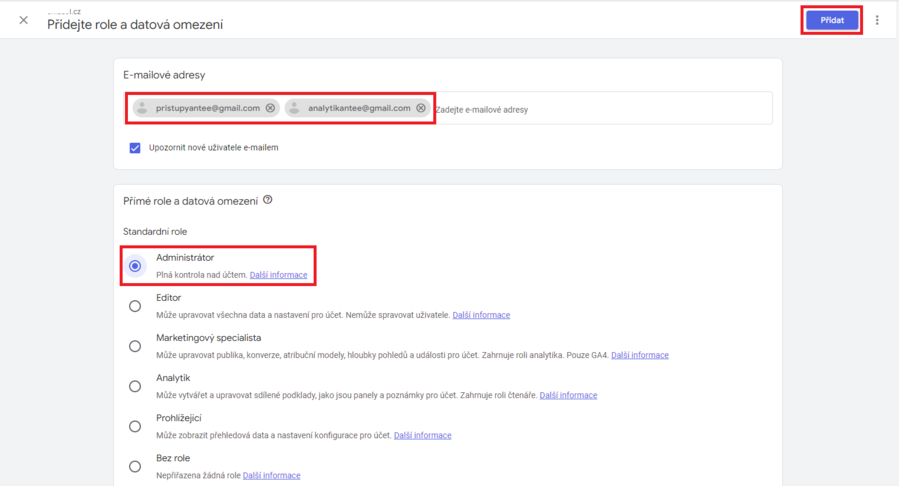Click the help icon beside Přímé role heading
The width and height of the screenshot is (899, 486).
tap(268, 200)
